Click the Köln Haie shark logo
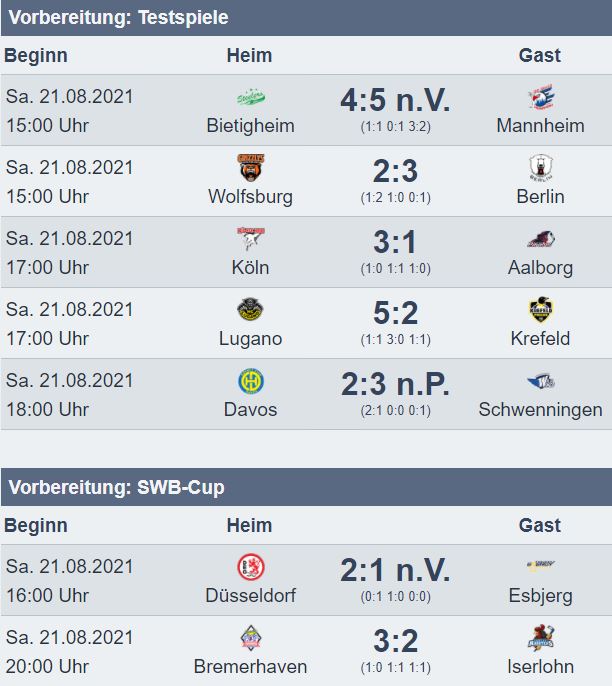The width and height of the screenshot is (612, 686). [251, 238]
